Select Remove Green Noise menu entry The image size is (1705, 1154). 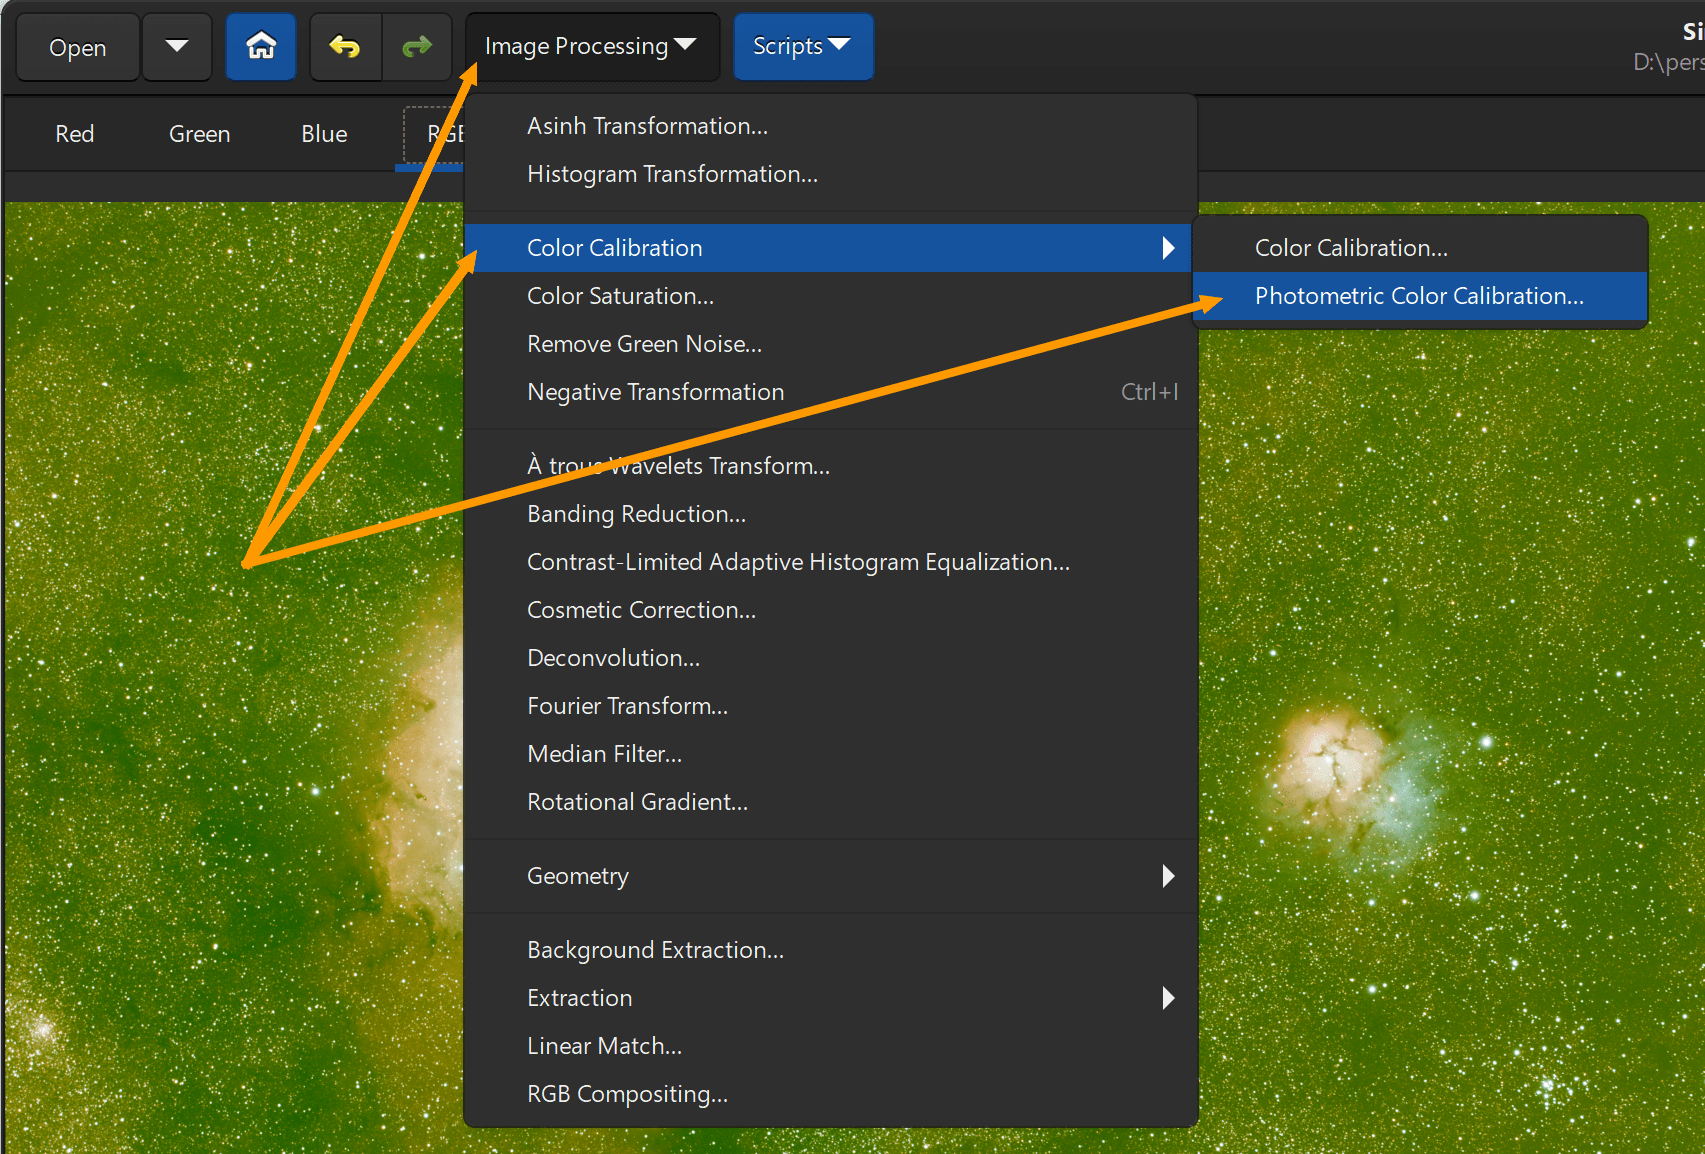644,344
